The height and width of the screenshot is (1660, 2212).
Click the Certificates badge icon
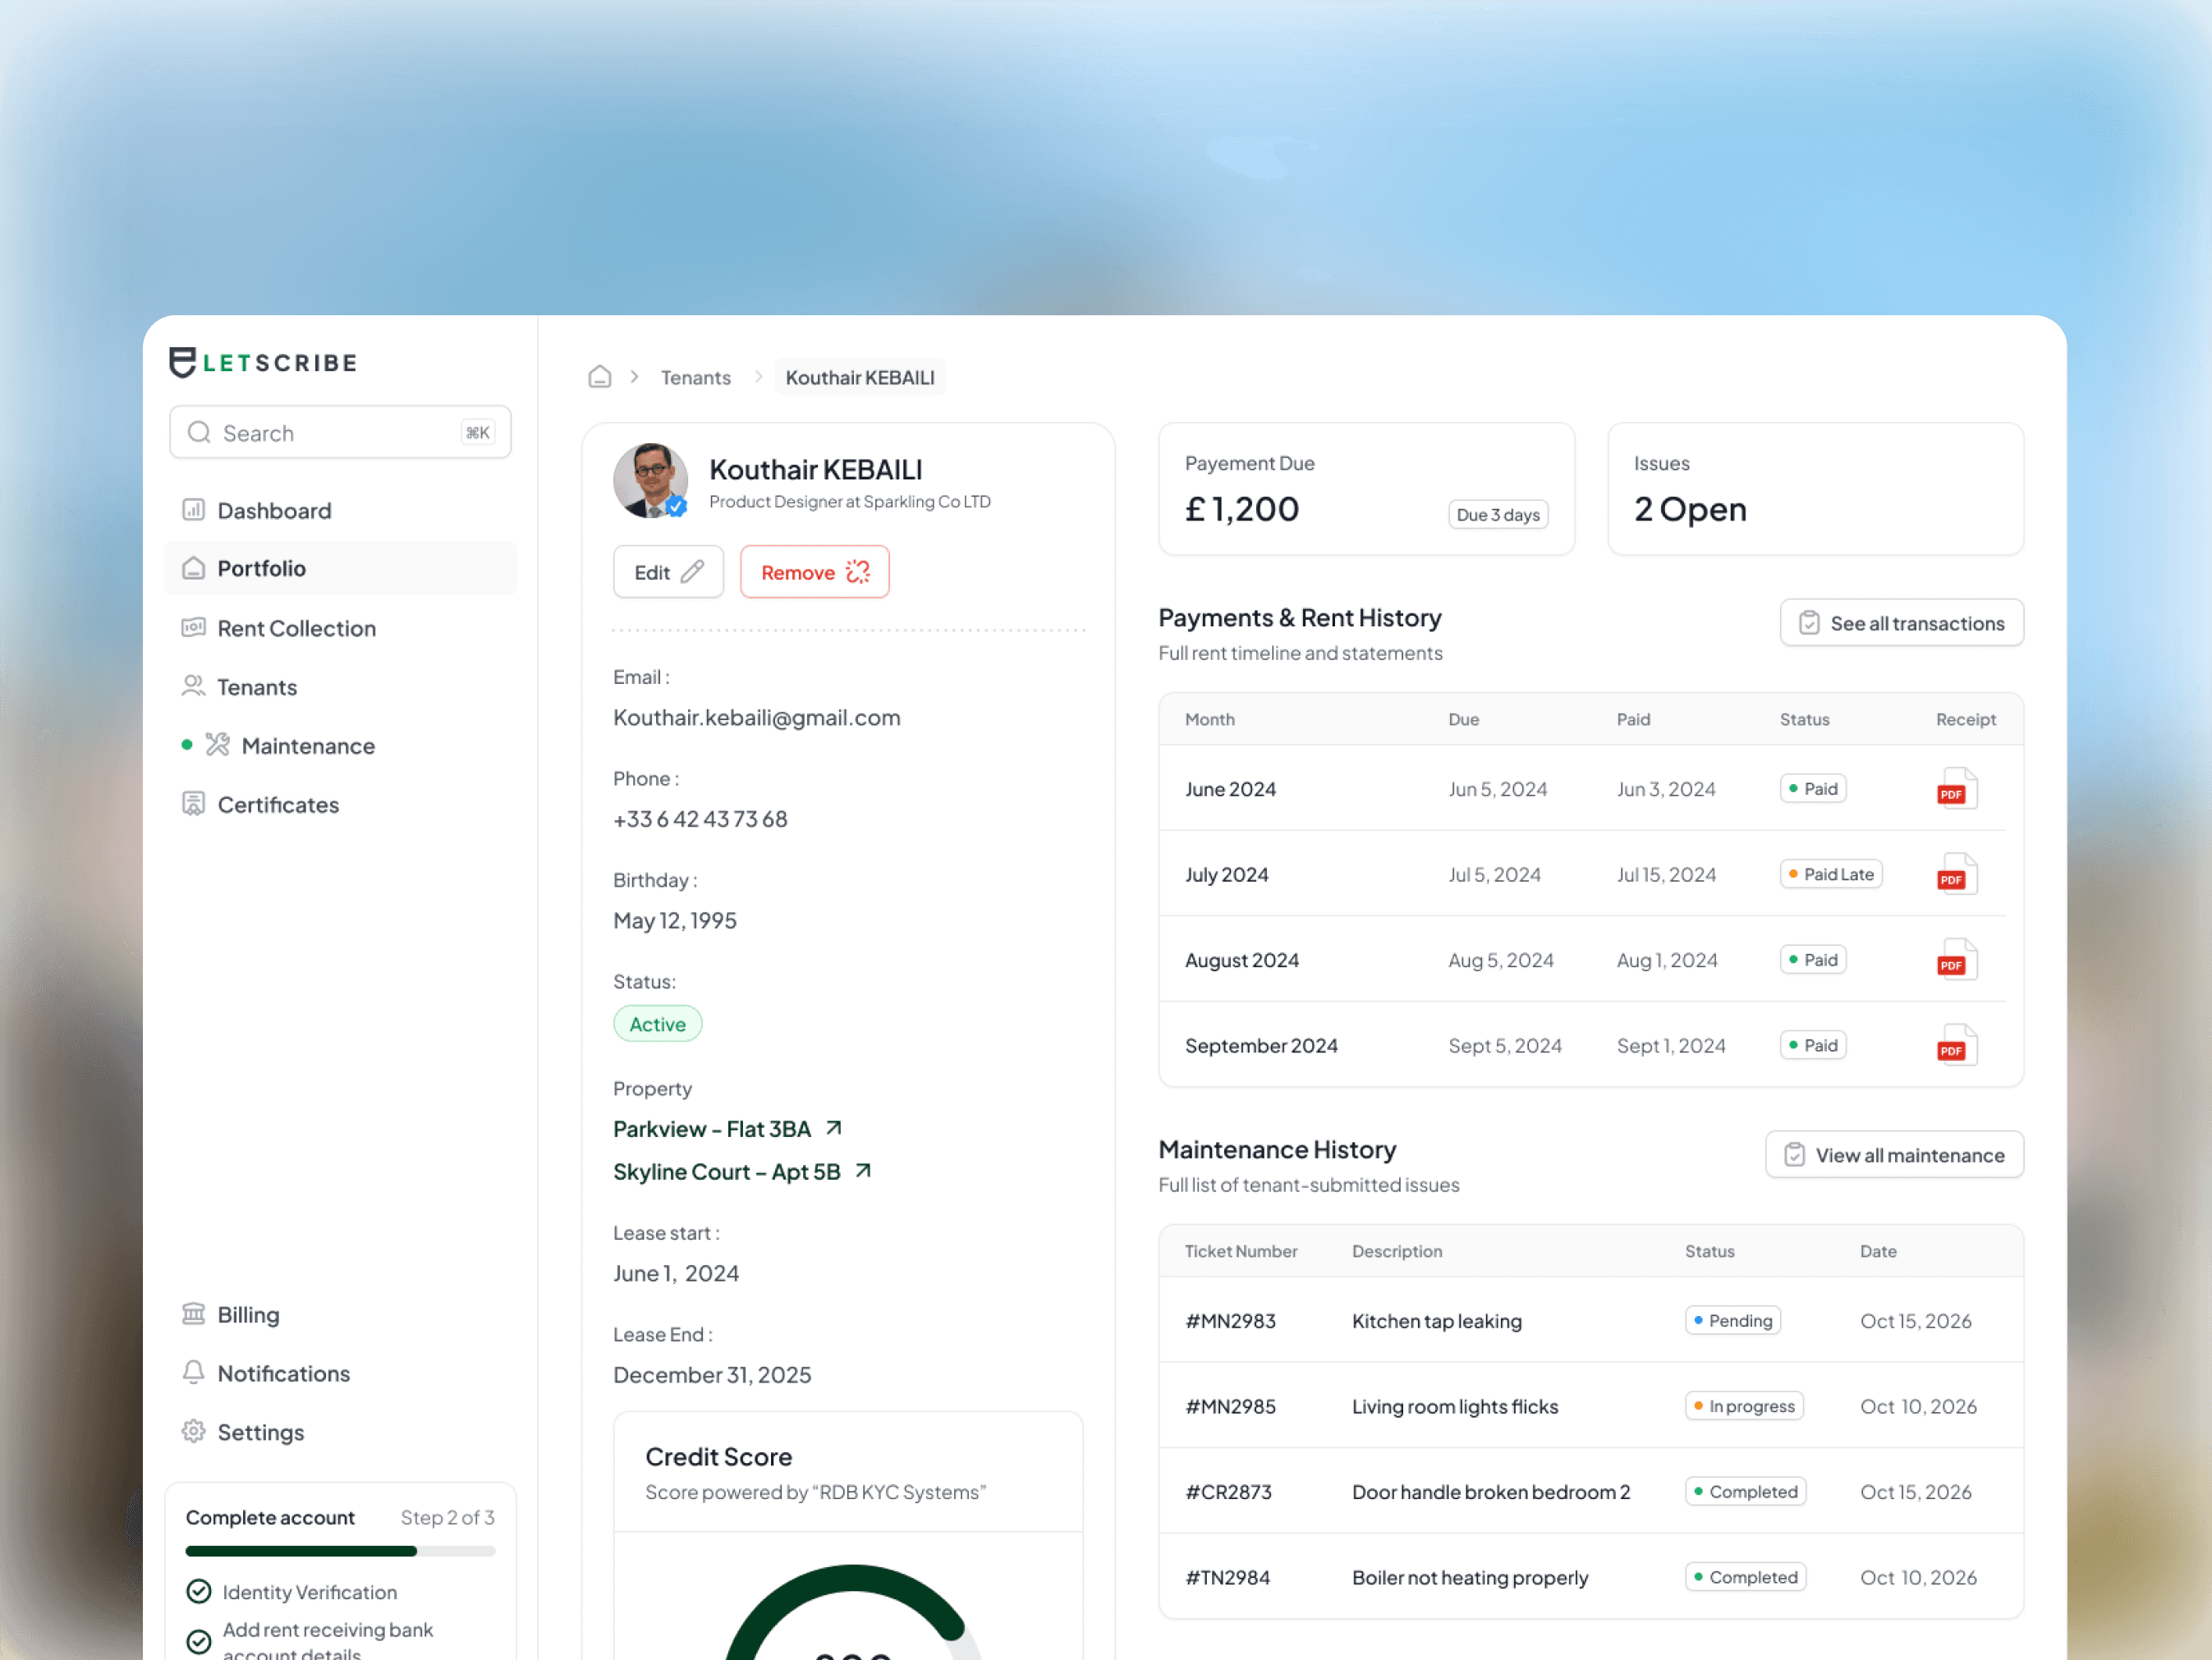point(194,804)
